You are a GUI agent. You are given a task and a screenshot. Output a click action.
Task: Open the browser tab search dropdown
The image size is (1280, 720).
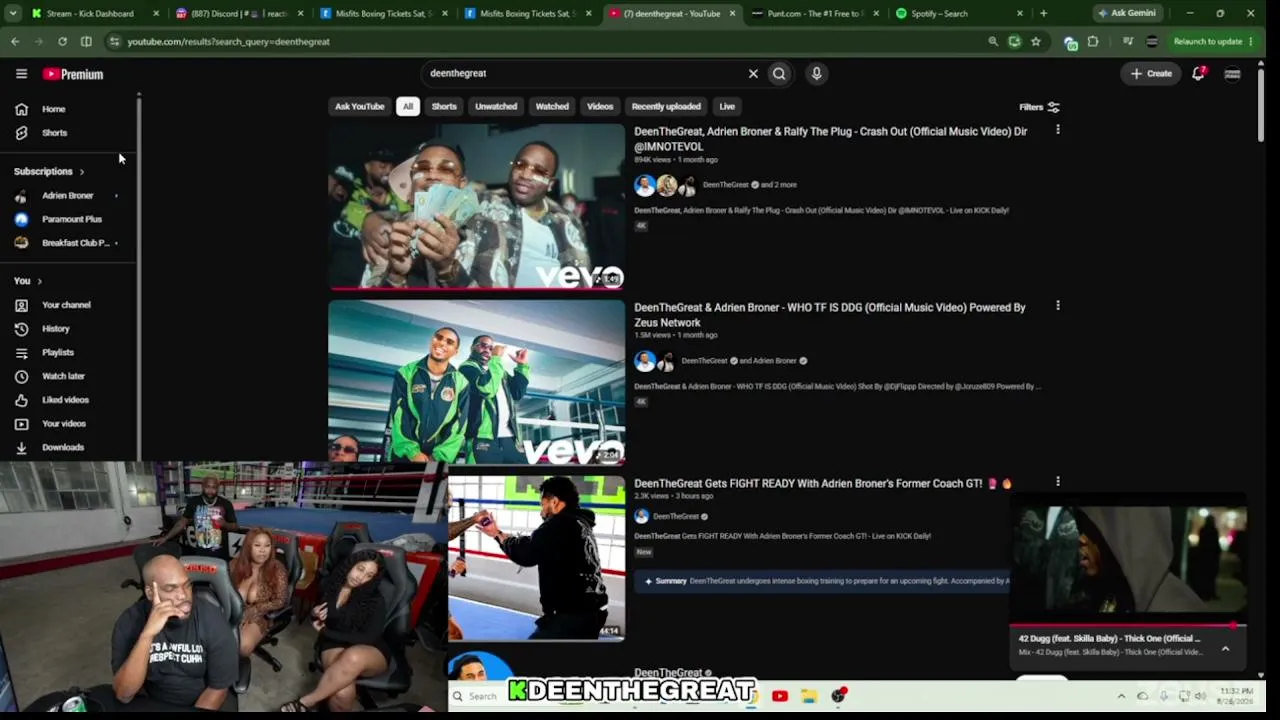point(13,13)
